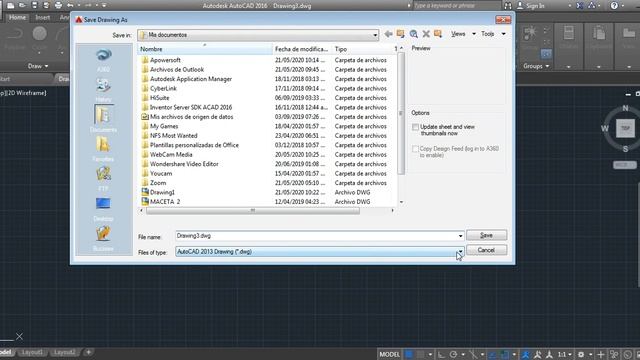Open the A360 location in places sidebar
Screen dimensions: 640x360
103,60
